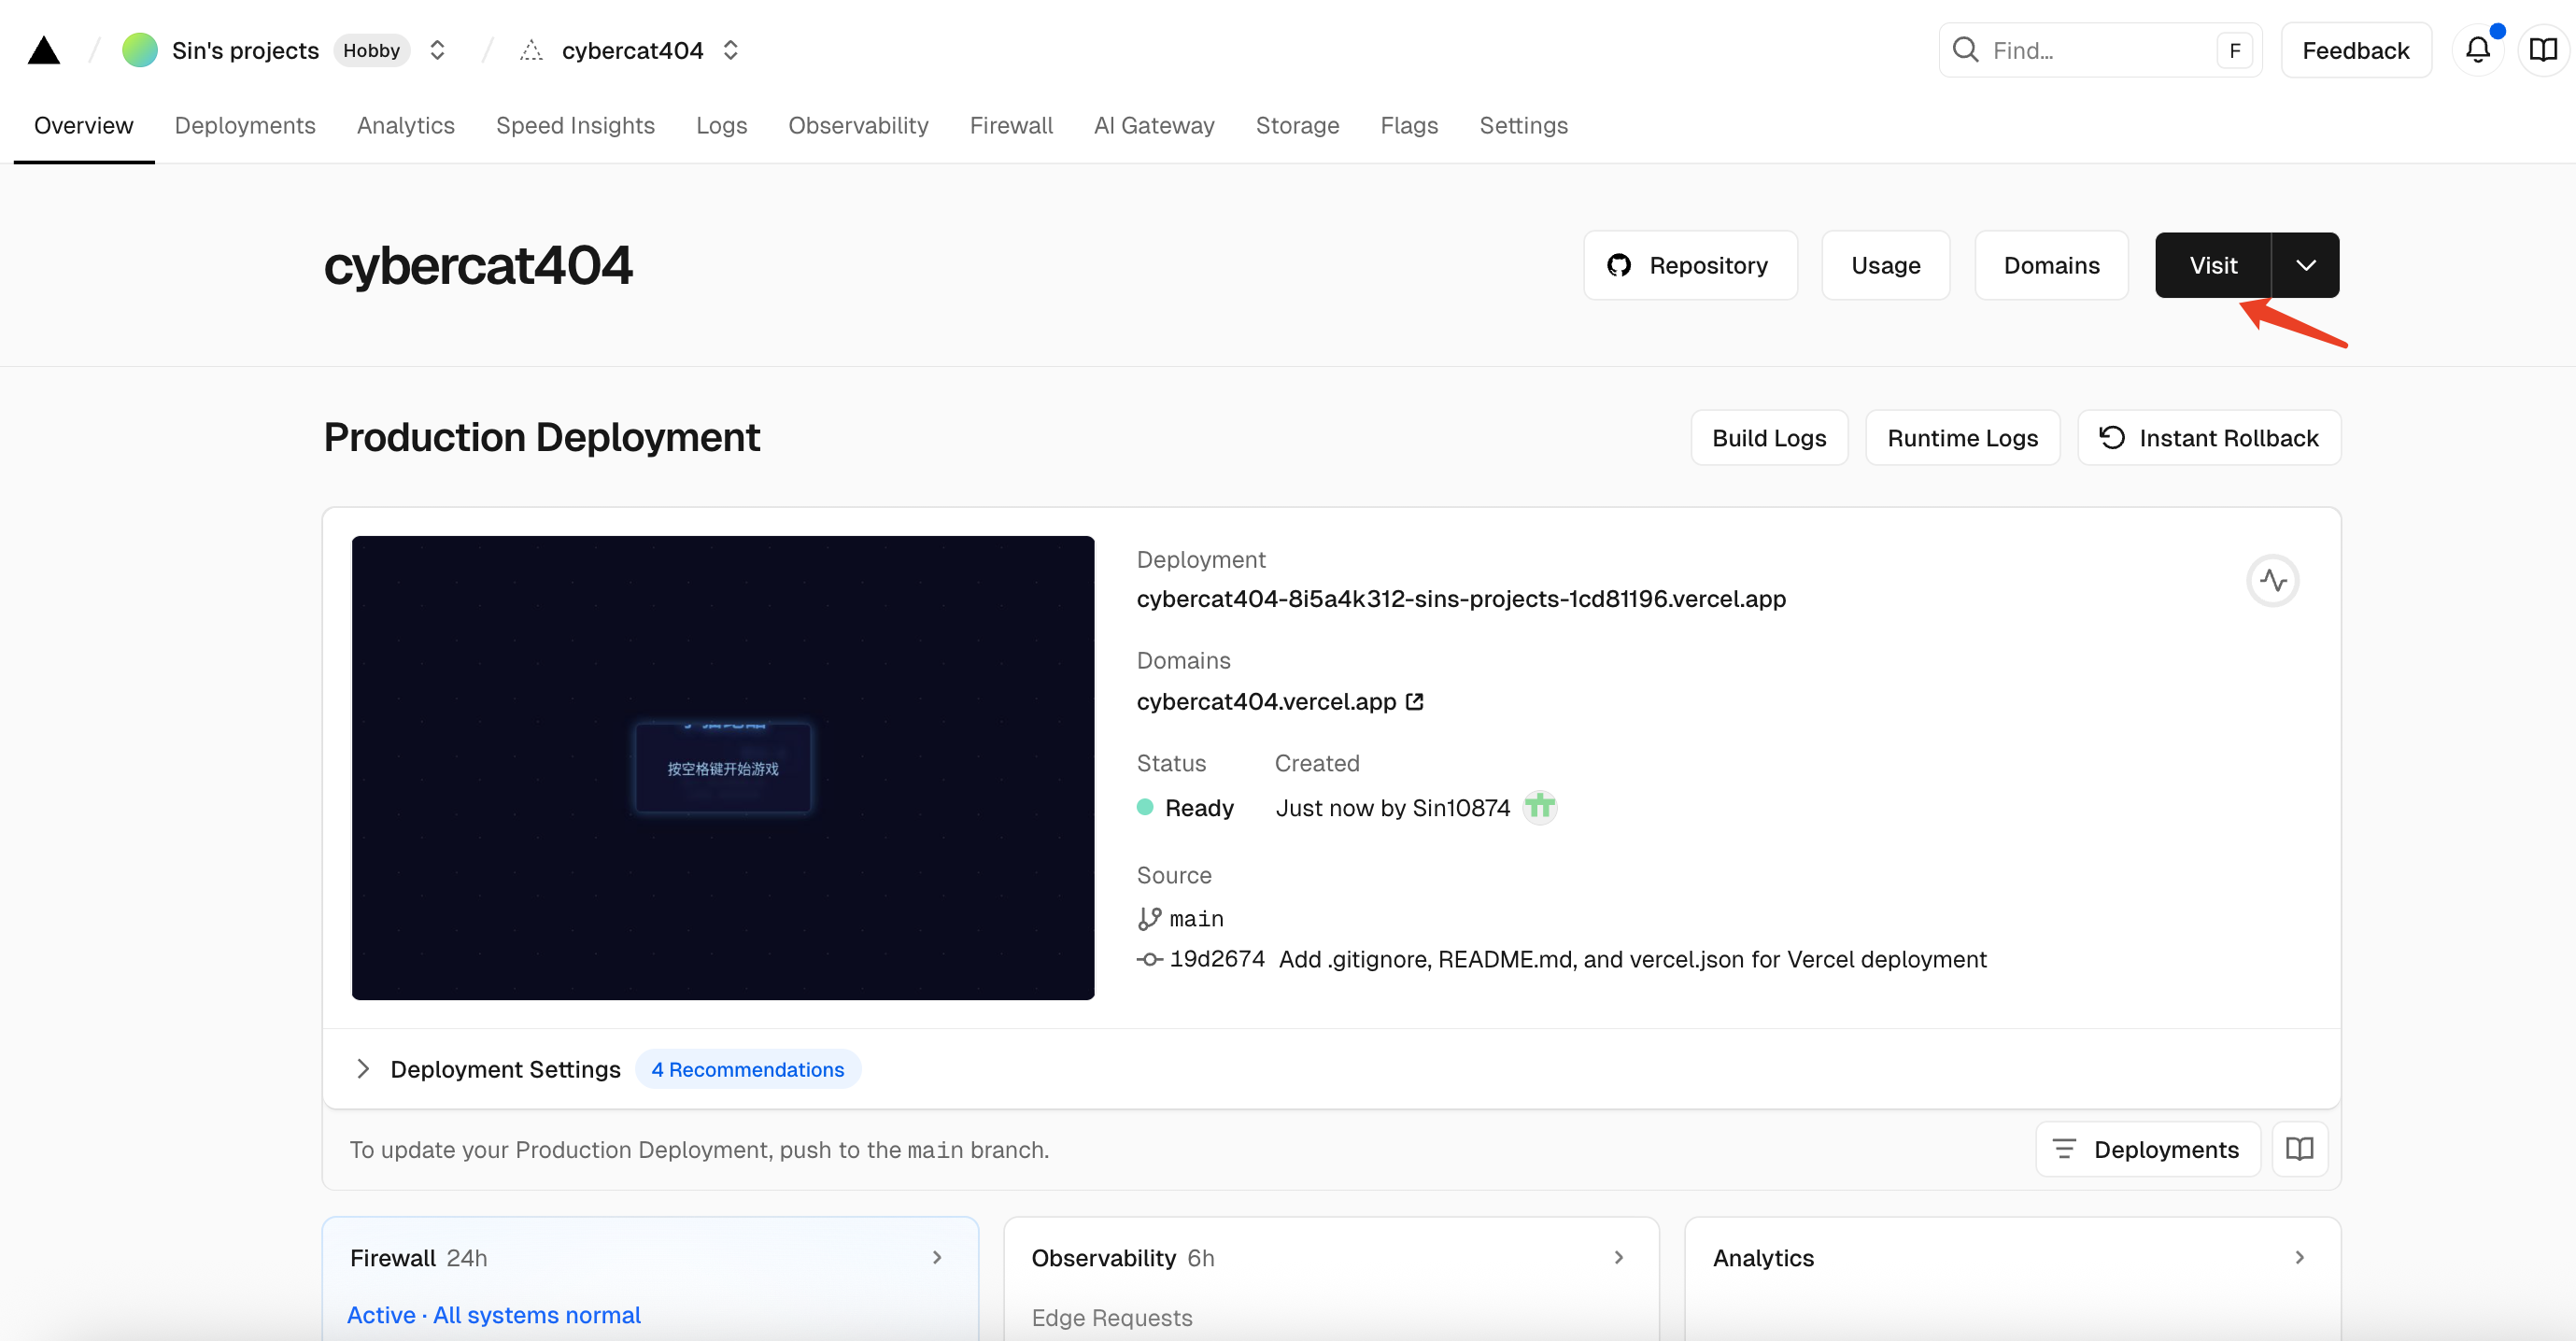Open the project switcher next to cybercat404
Screen dimensions: 2576x1341
point(731,50)
